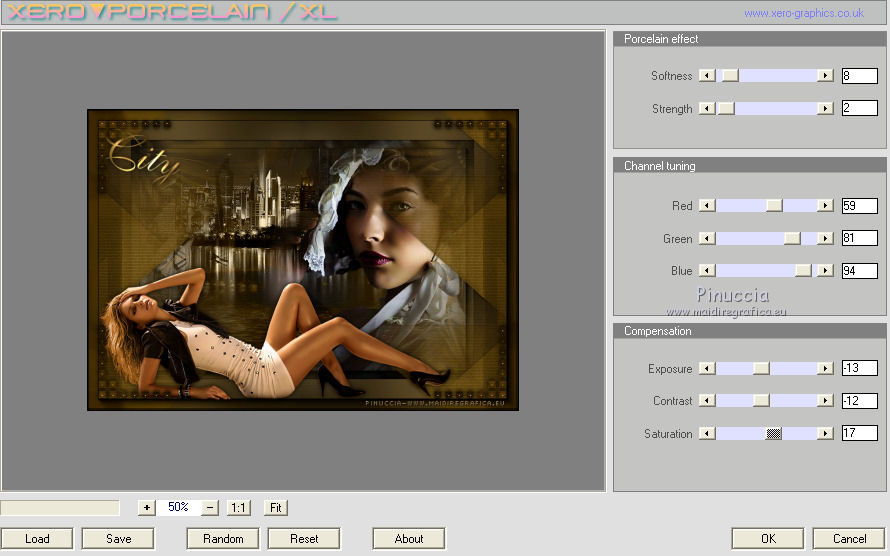Click left arrow on Softness slider
This screenshot has height=556, width=890.
[707, 76]
